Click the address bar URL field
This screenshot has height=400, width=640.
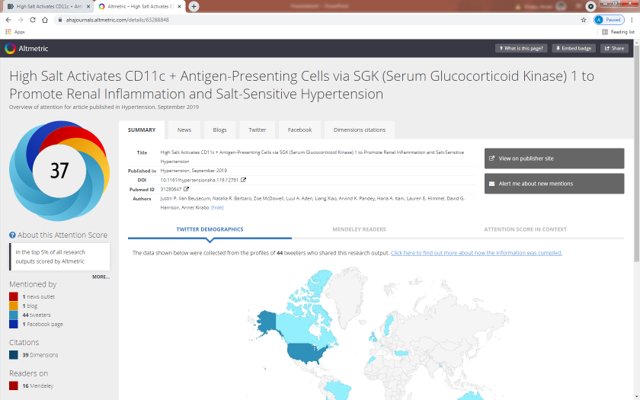coord(318,20)
